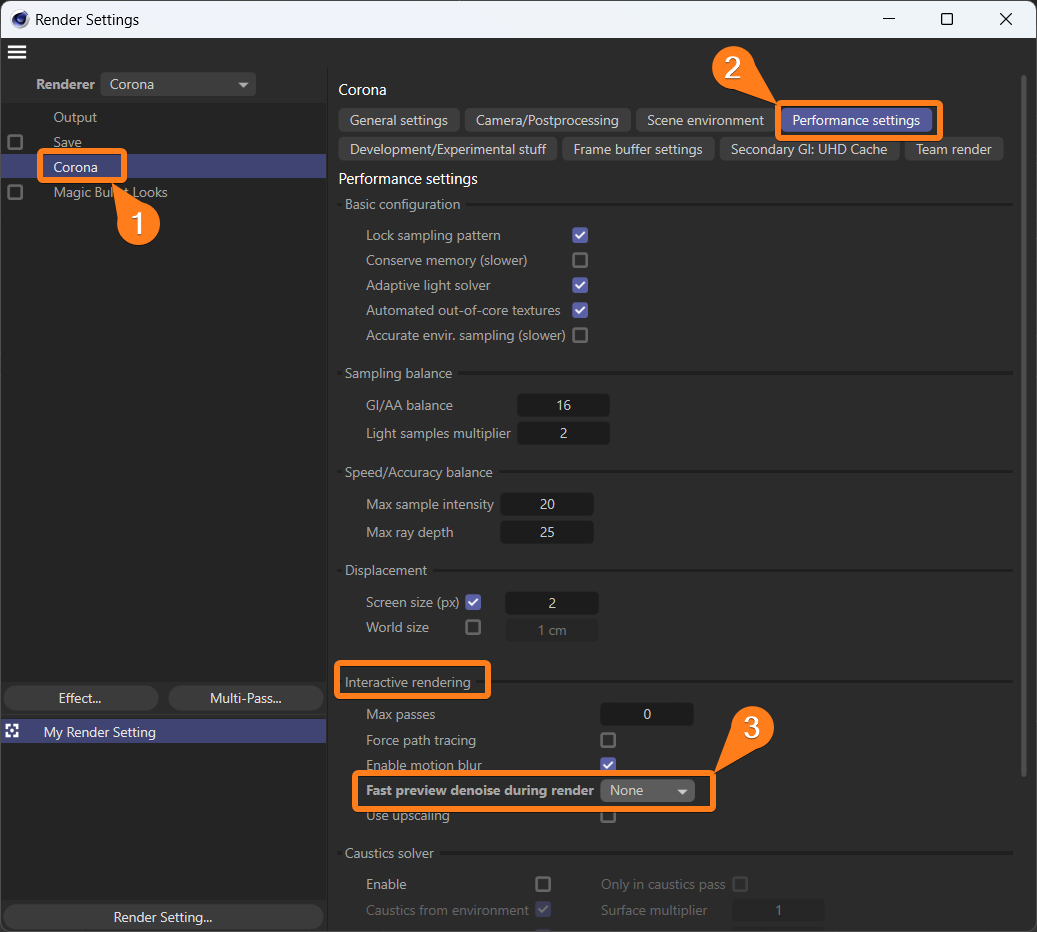Click the Cinema 4D app icon in title bar

(x=20, y=19)
